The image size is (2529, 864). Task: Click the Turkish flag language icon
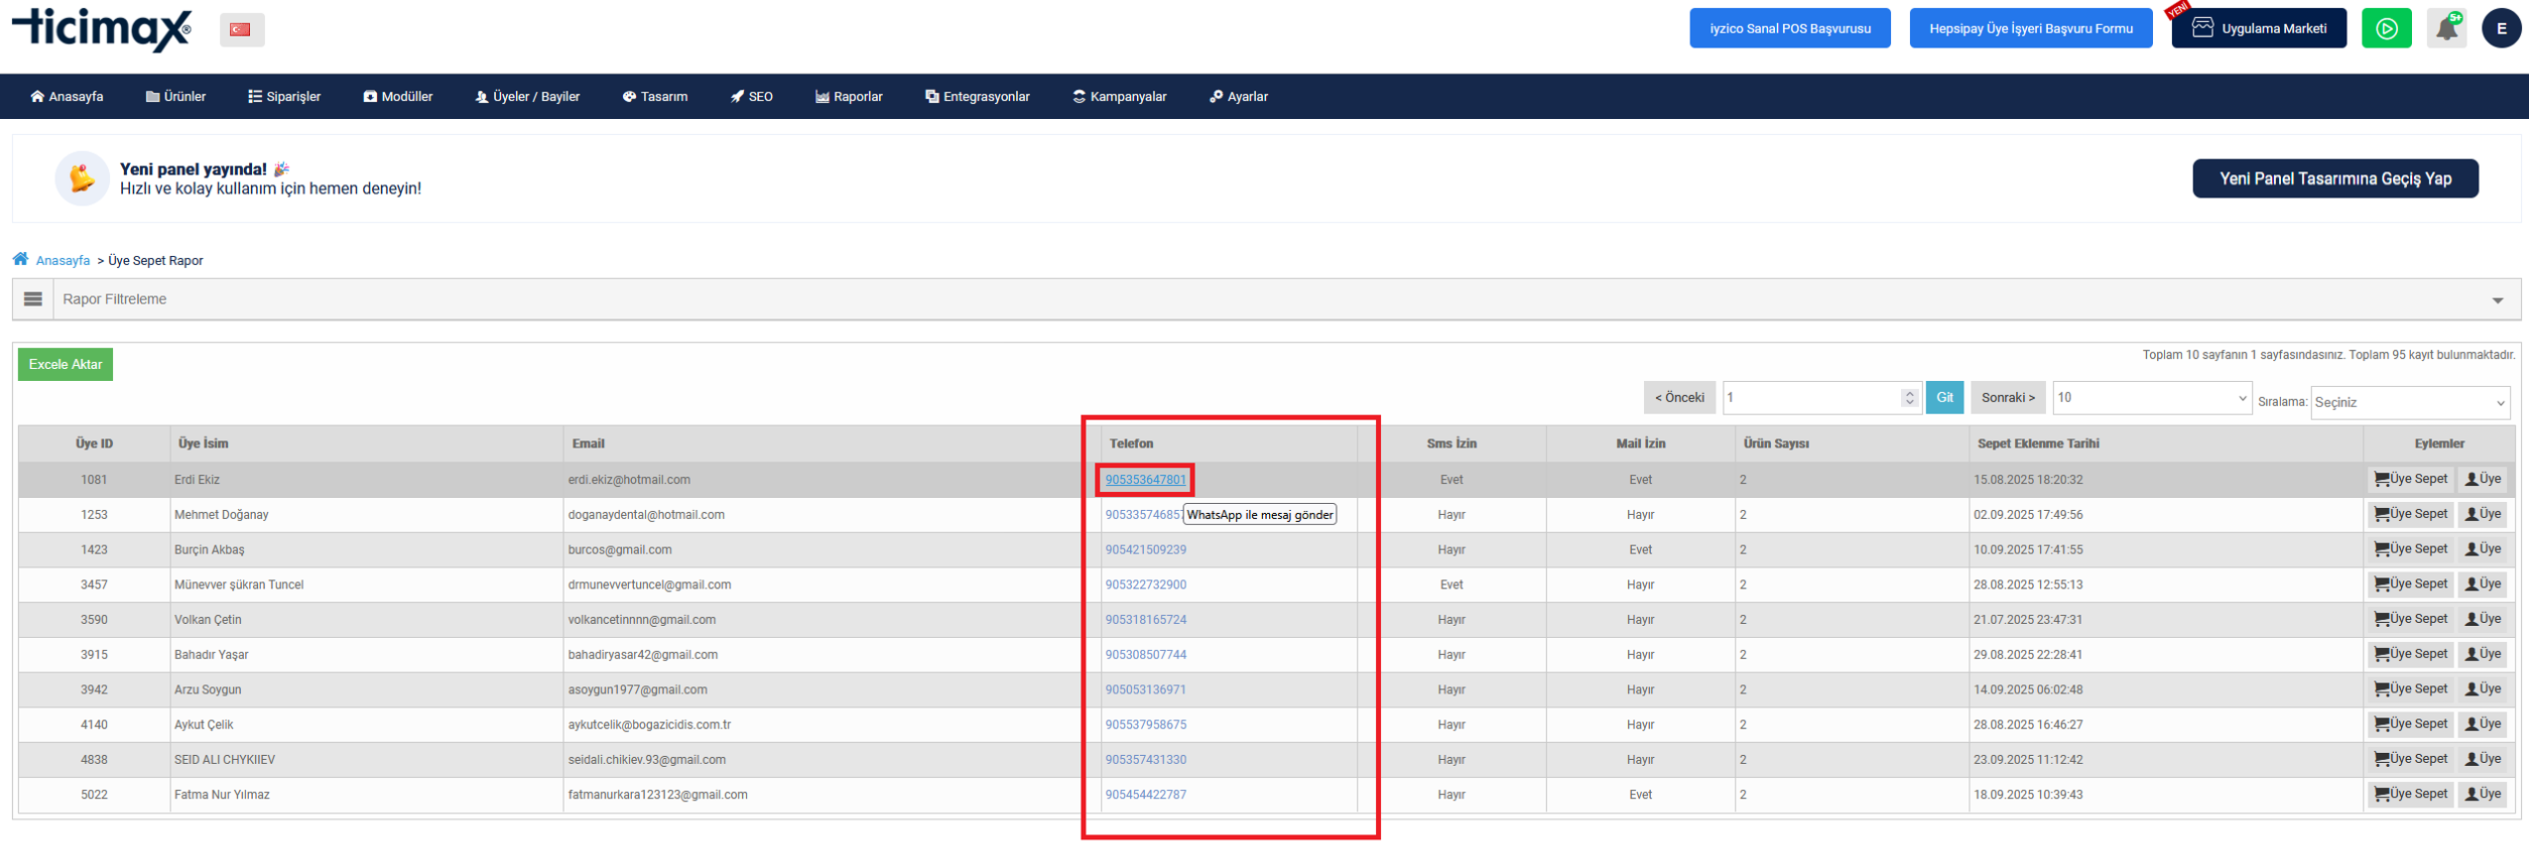pos(241,30)
